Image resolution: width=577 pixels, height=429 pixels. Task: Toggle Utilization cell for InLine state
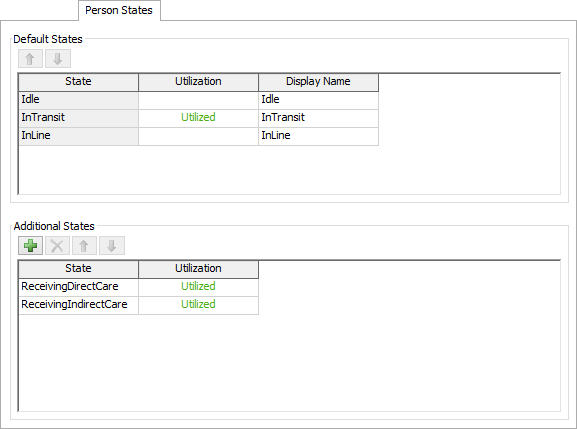198,136
